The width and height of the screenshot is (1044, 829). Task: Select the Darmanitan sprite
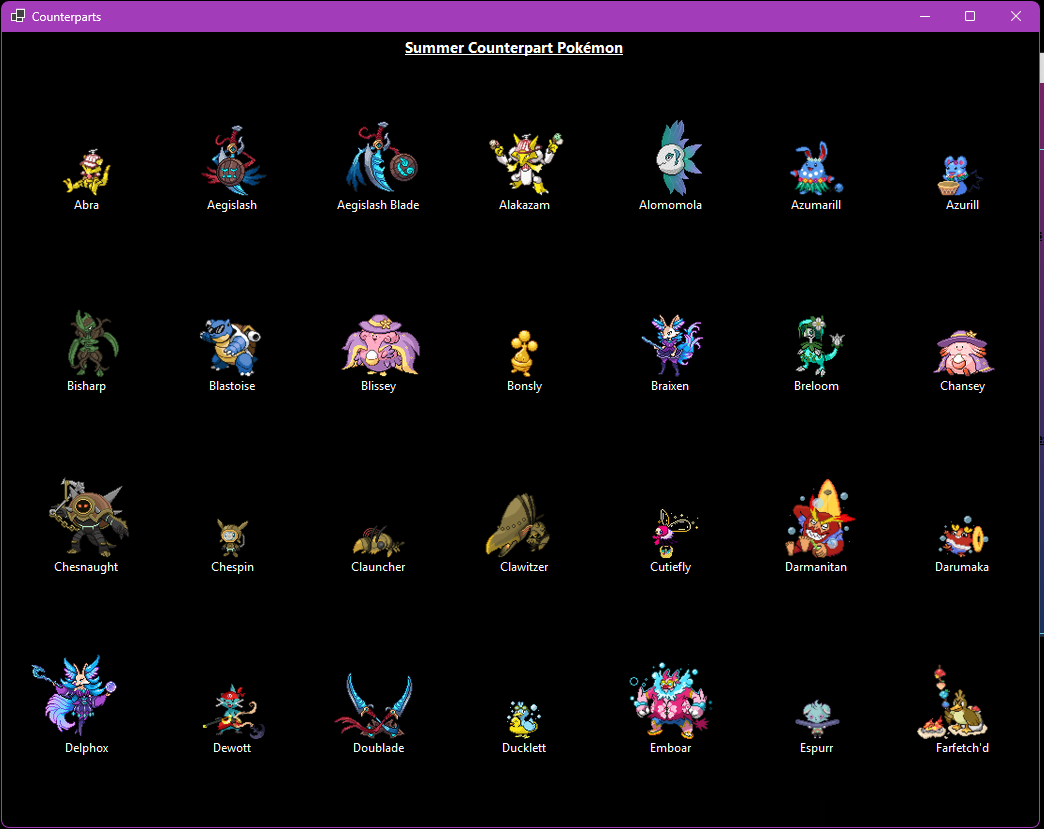820,518
